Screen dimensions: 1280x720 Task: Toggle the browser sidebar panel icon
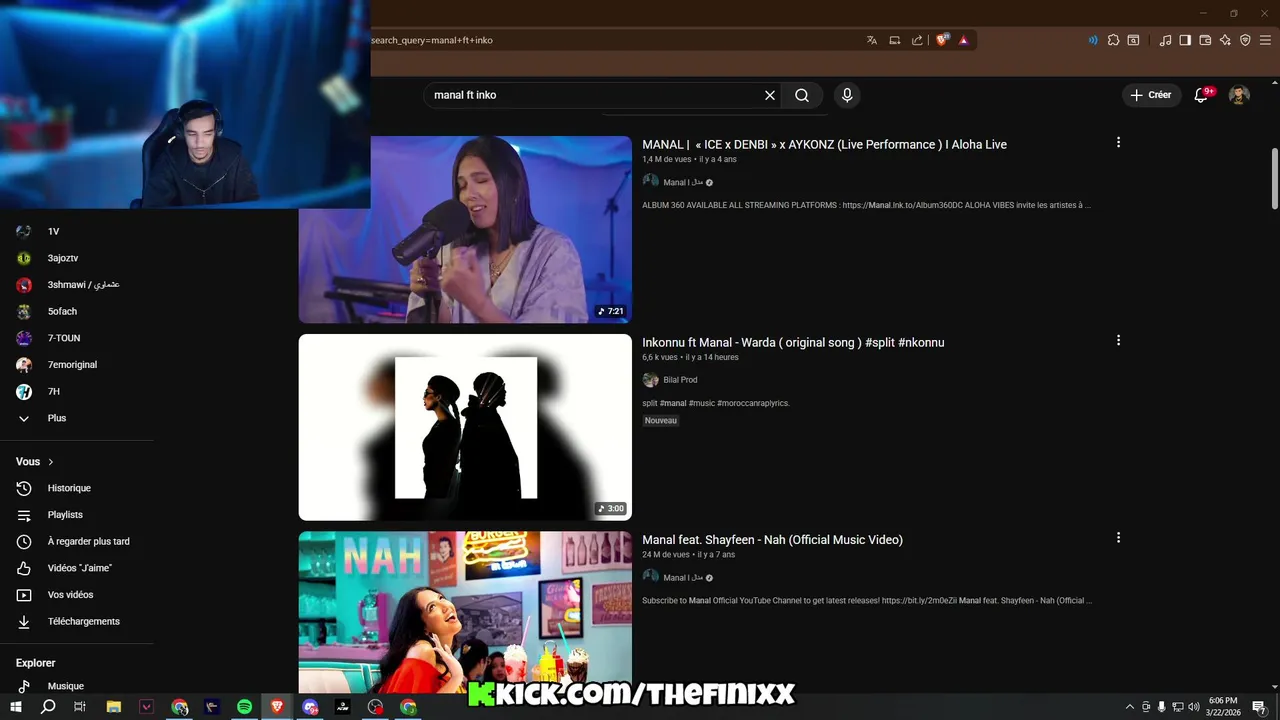point(1185,40)
